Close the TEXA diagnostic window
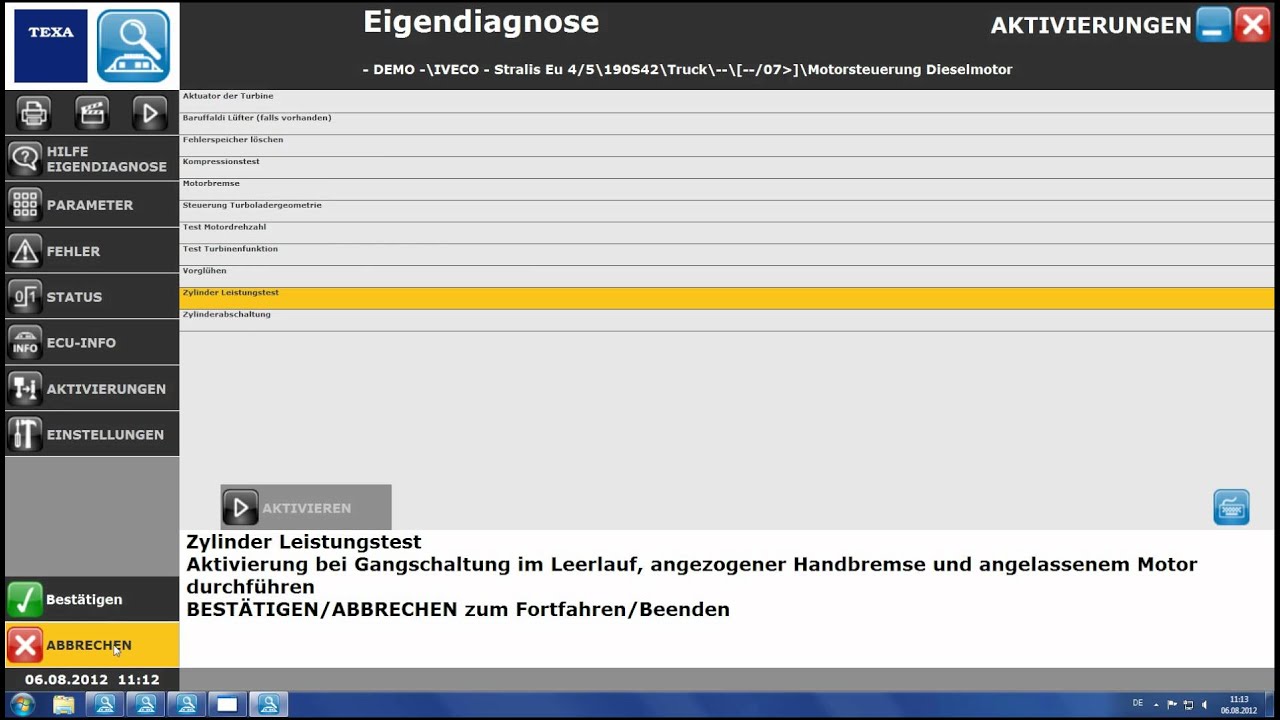The width and height of the screenshot is (1280, 720). pos(1252,25)
